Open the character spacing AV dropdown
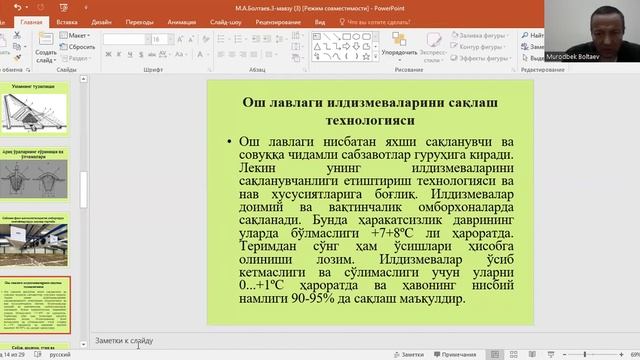 coord(164,54)
